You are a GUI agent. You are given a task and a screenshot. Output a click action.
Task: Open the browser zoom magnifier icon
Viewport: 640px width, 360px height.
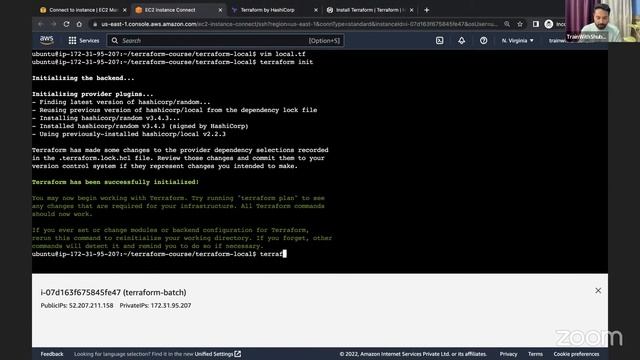[507, 24]
